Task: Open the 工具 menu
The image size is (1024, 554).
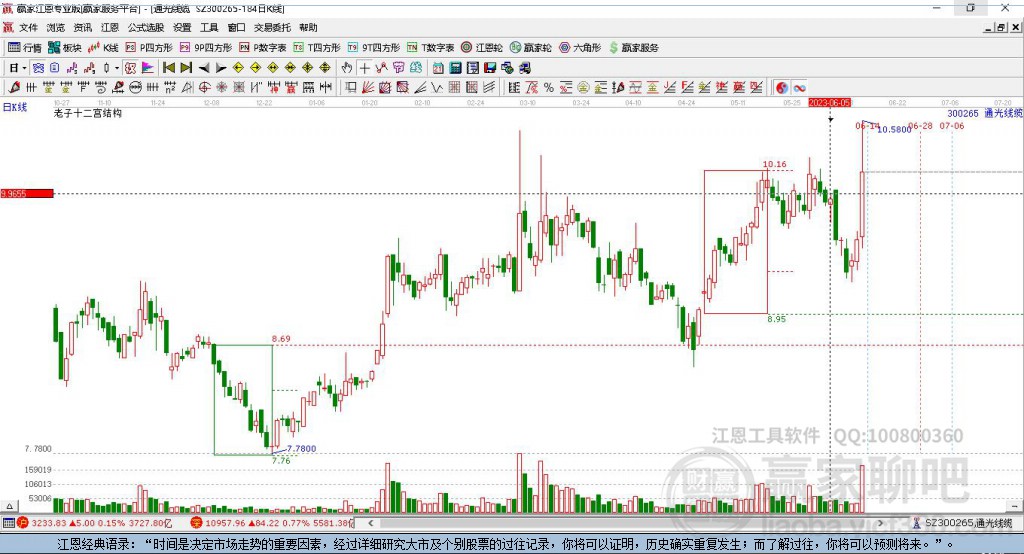Action: [x=209, y=27]
